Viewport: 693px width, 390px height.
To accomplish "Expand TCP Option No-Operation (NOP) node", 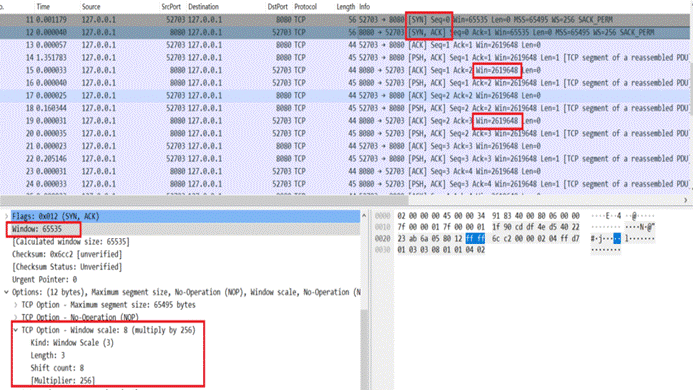I will (x=16, y=317).
